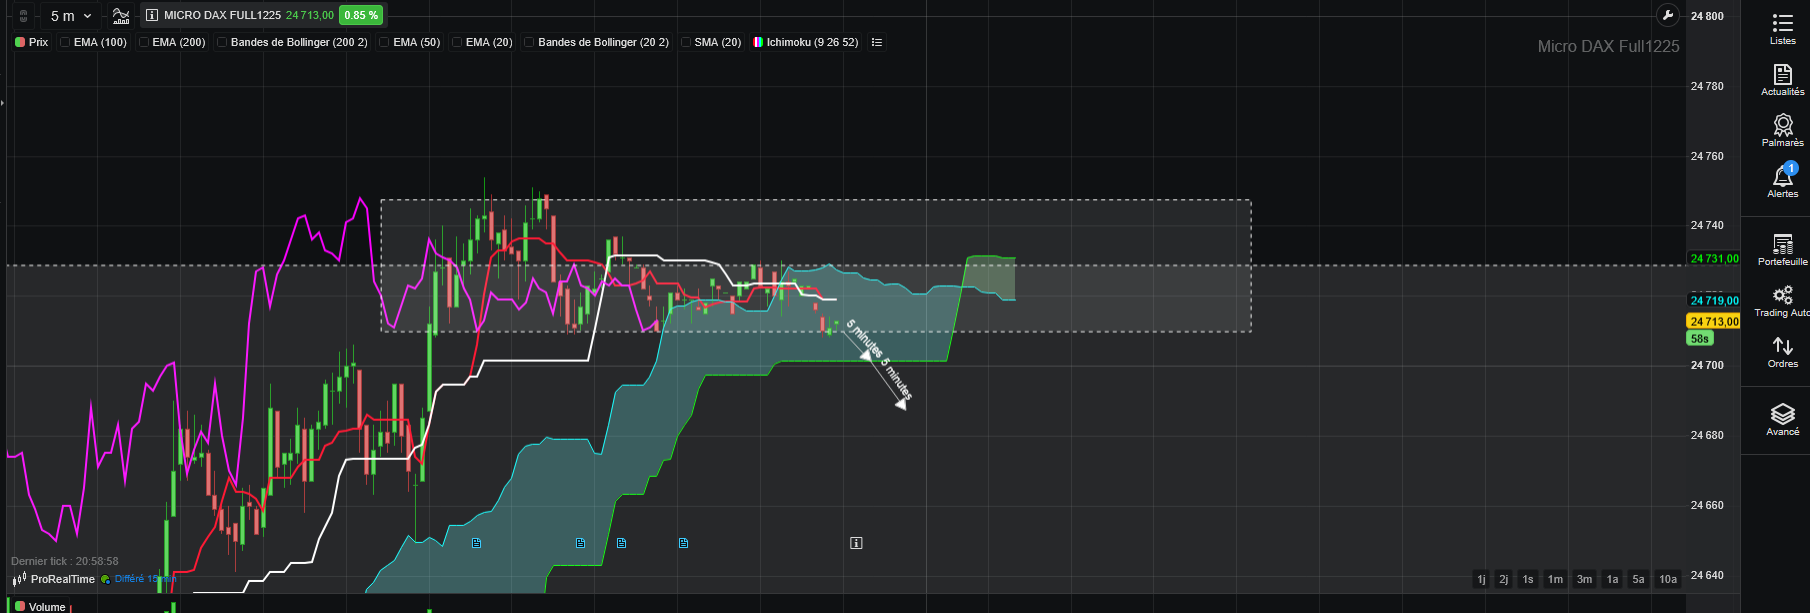Open the indicator list menu icon
The height and width of the screenshot is (613, 1810).
pos(877,42)
